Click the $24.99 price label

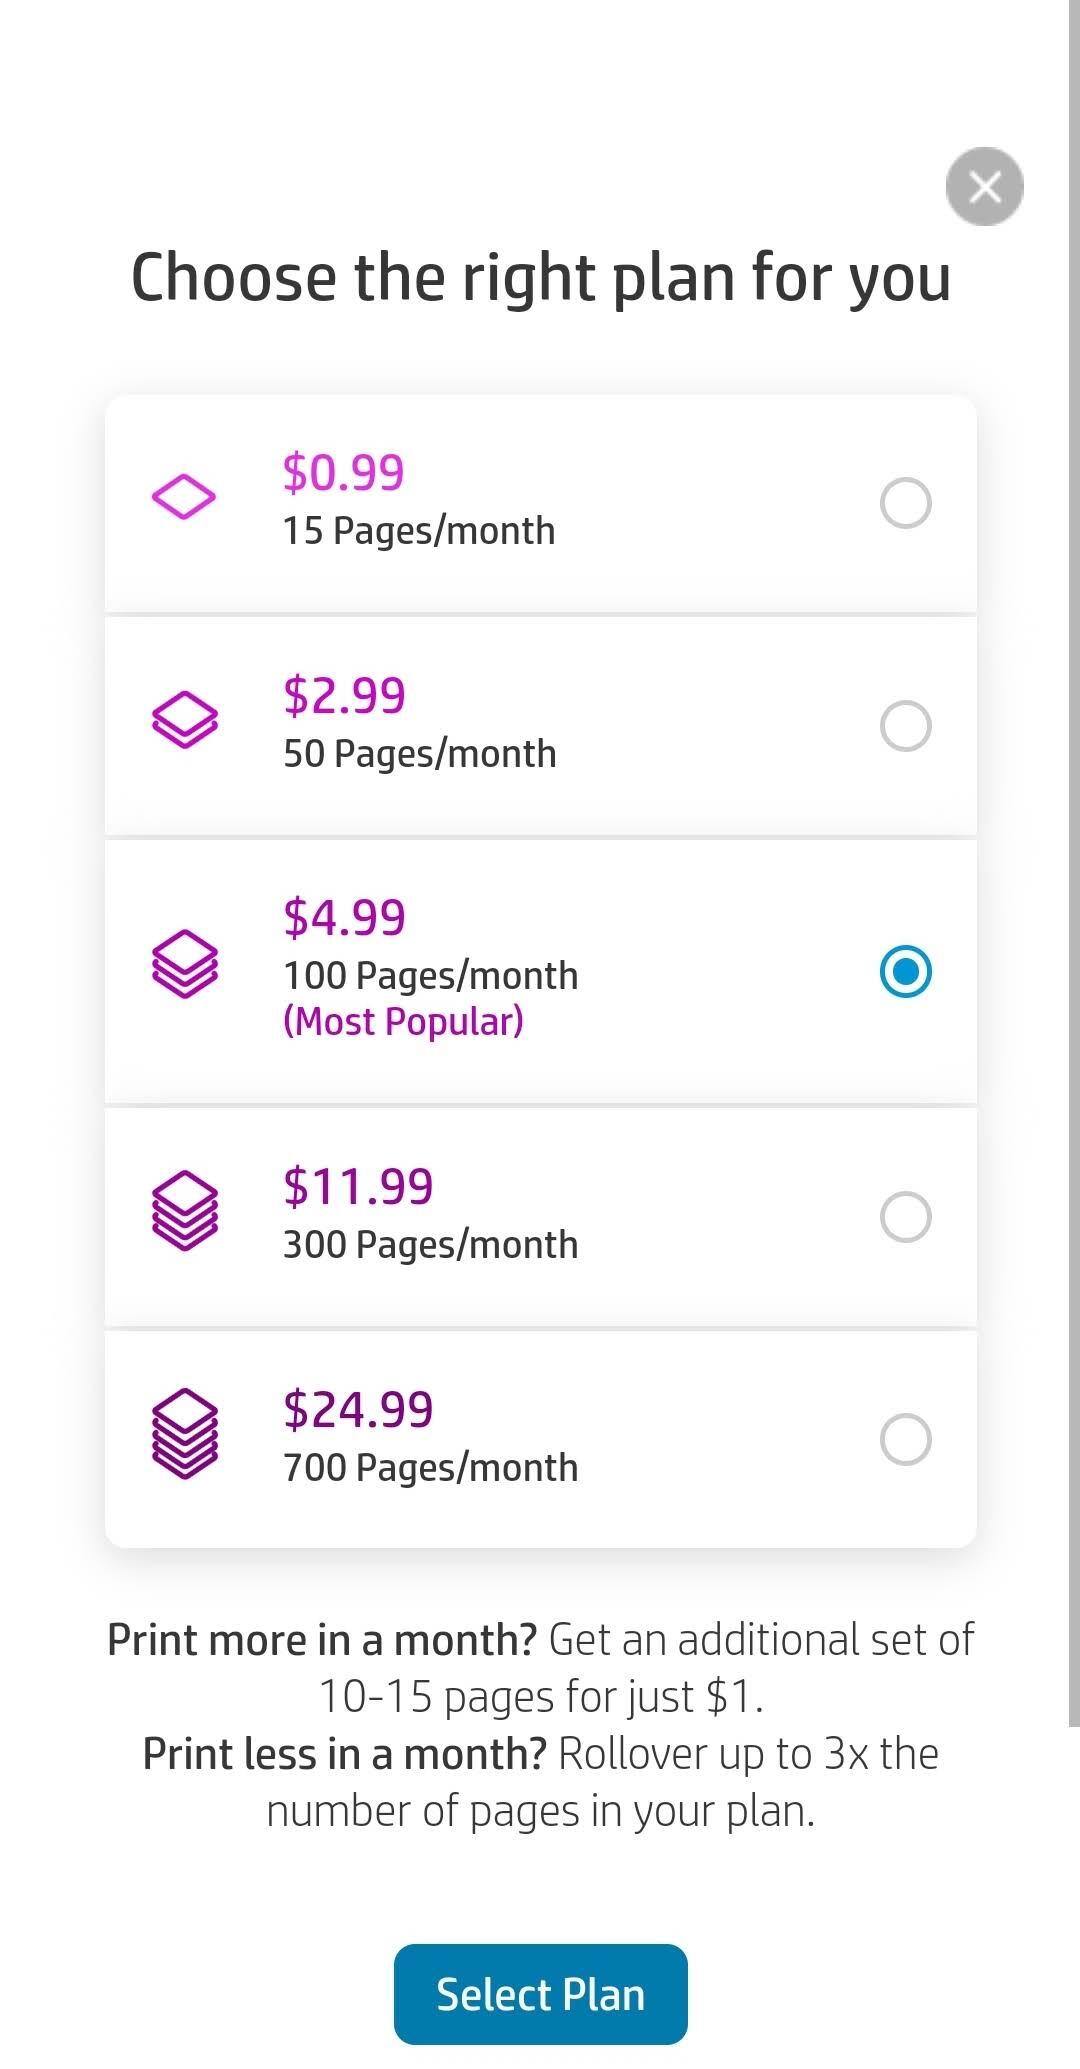click(358, 1409)
